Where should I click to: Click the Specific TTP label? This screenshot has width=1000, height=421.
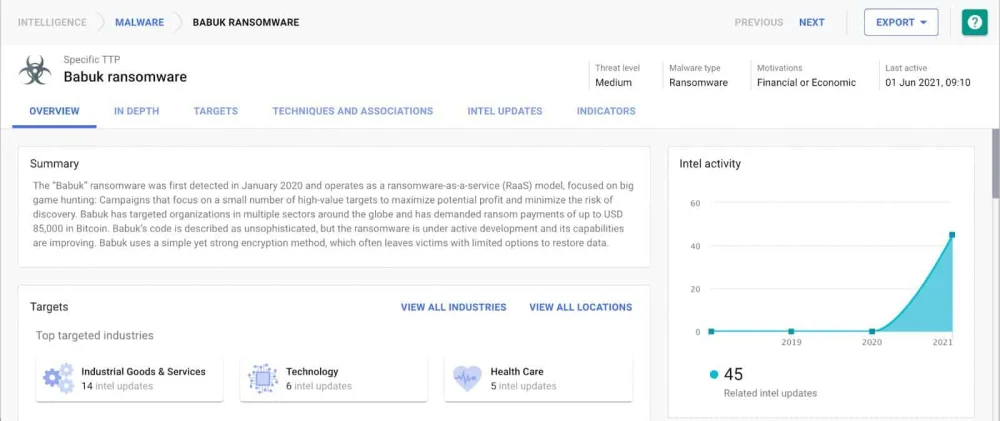(92, 59)
